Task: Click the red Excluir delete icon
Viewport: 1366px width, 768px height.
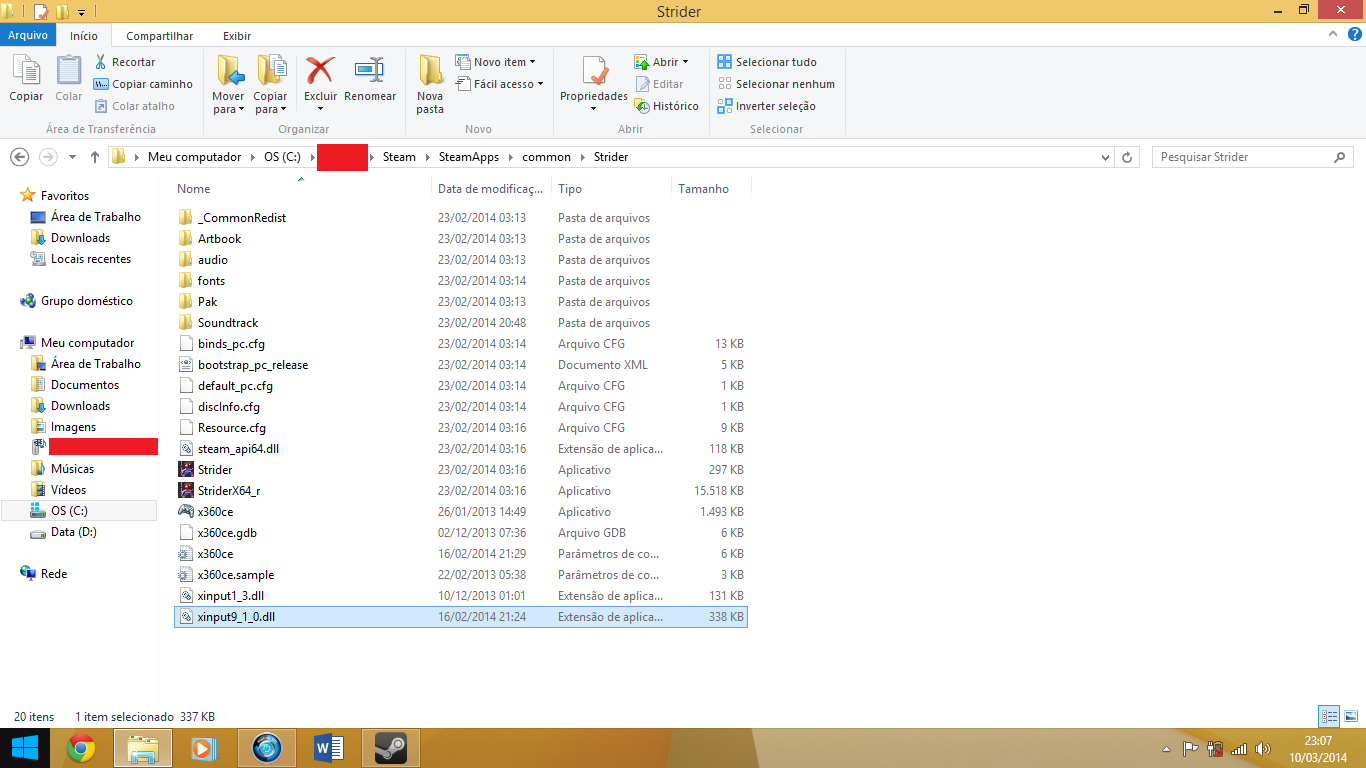Action: click(320, 71)
